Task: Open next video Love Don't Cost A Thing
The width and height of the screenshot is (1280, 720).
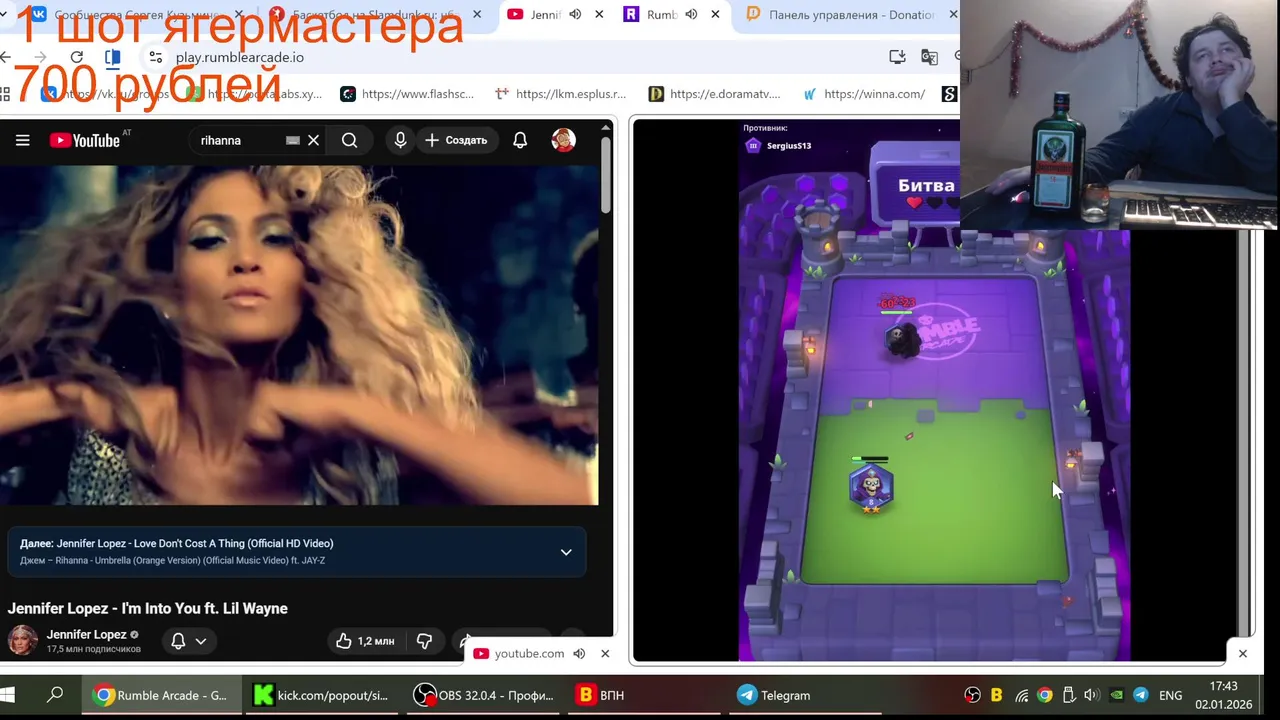Action: (176, 543)
